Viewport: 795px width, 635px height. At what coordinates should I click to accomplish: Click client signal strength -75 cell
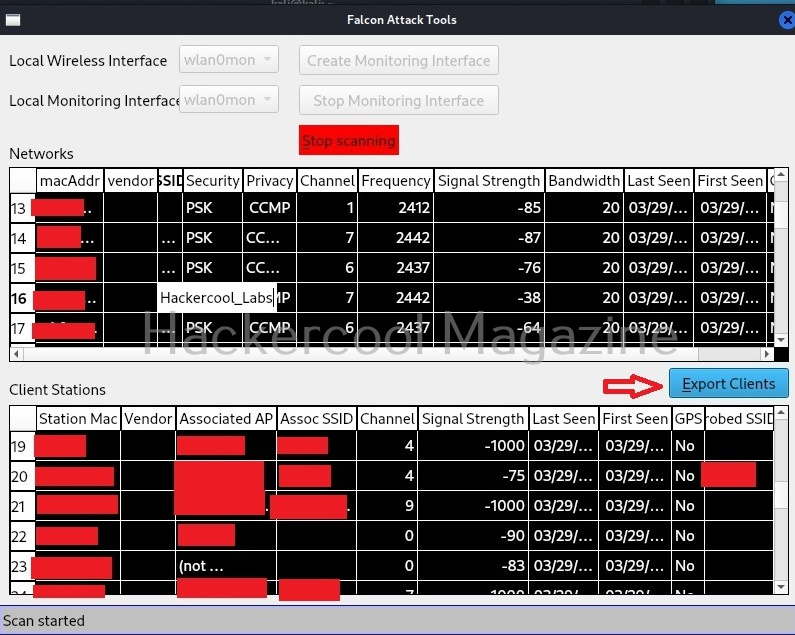click(x=473, y=476)
